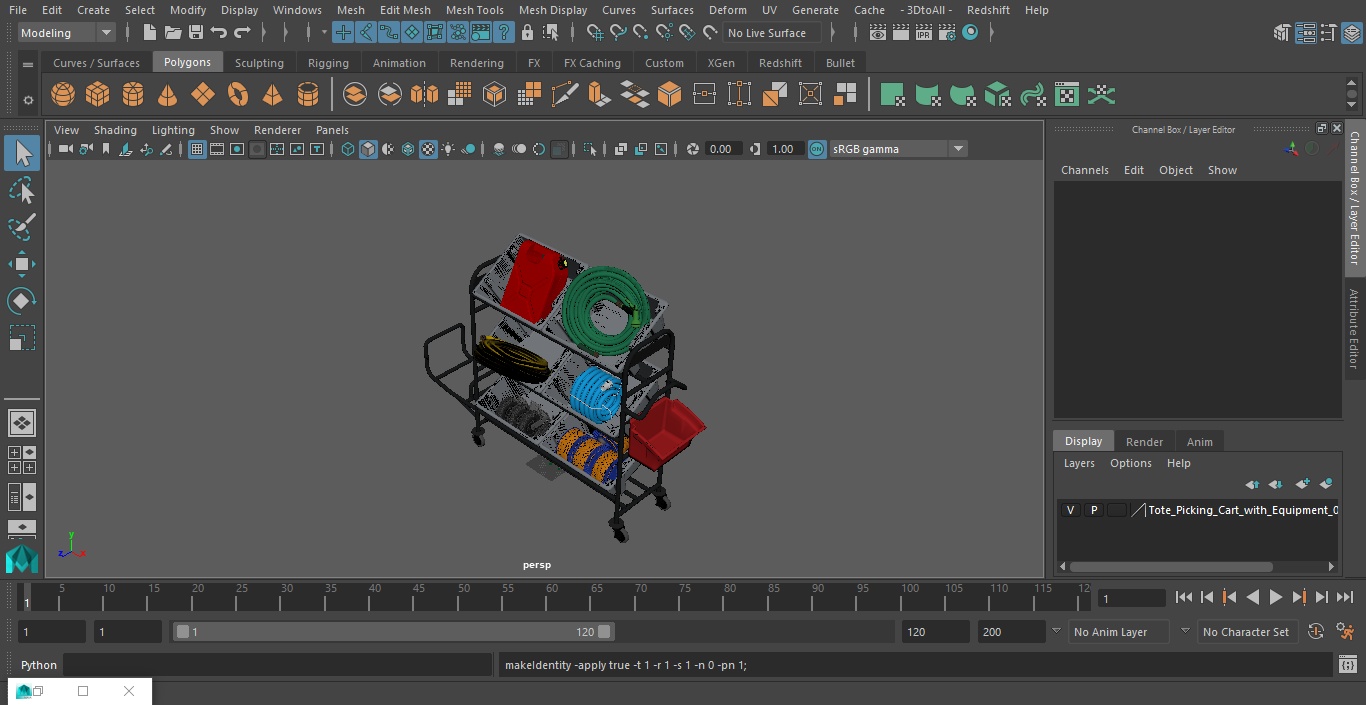The height and width of the screenshot is (705, 1366).
Task: Click Options in the Layer Editor
Action: point(1131,463)
